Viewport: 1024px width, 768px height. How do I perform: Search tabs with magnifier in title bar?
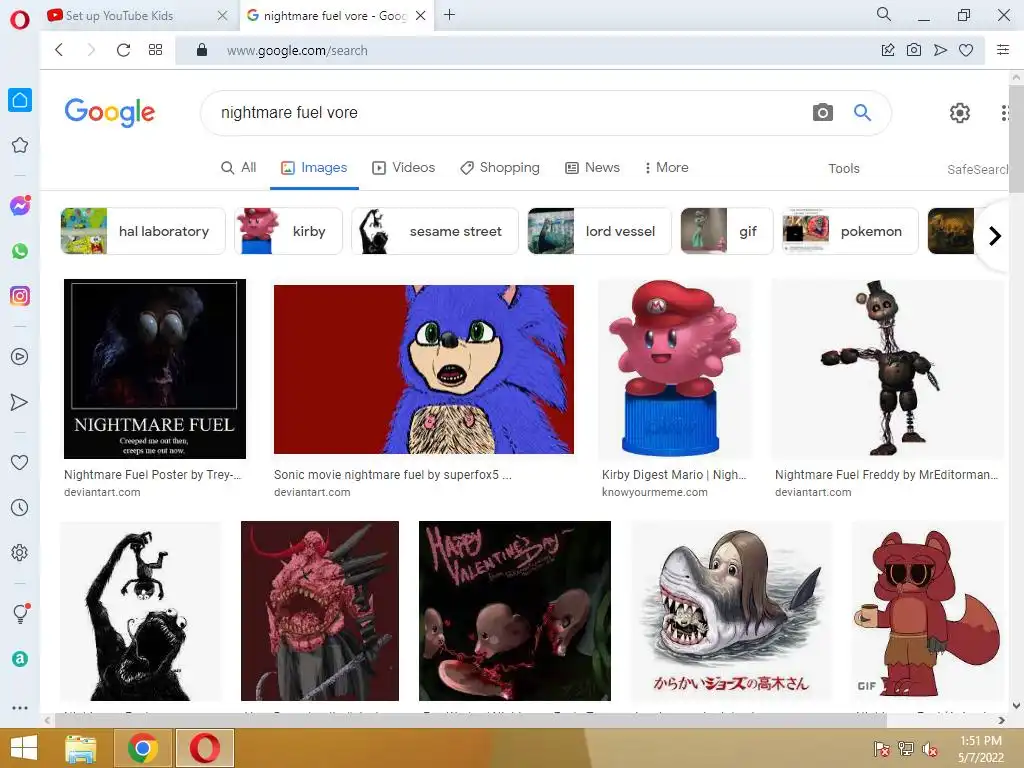pos(884,14)
